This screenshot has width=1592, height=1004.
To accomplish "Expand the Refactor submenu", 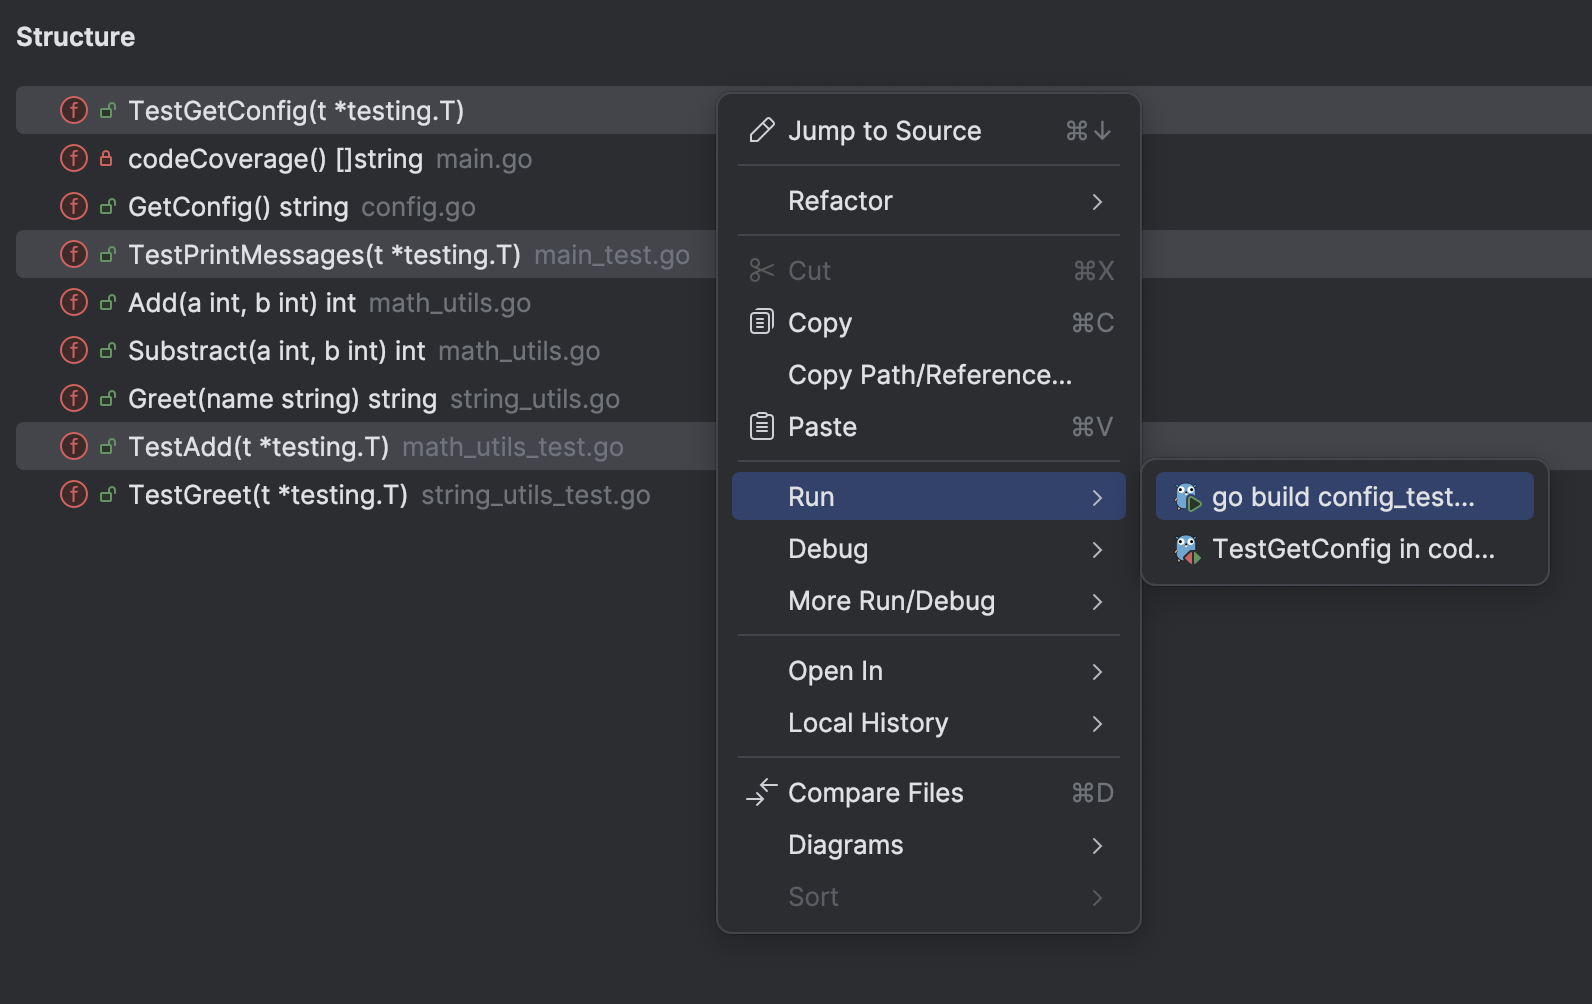I will 928,201.
